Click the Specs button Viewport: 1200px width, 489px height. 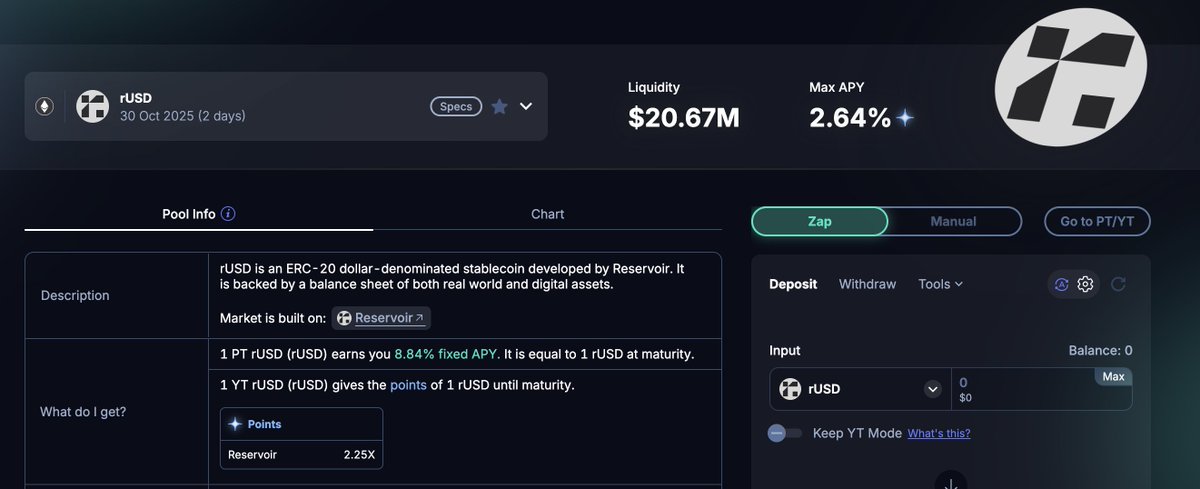[x=456, y=106]
